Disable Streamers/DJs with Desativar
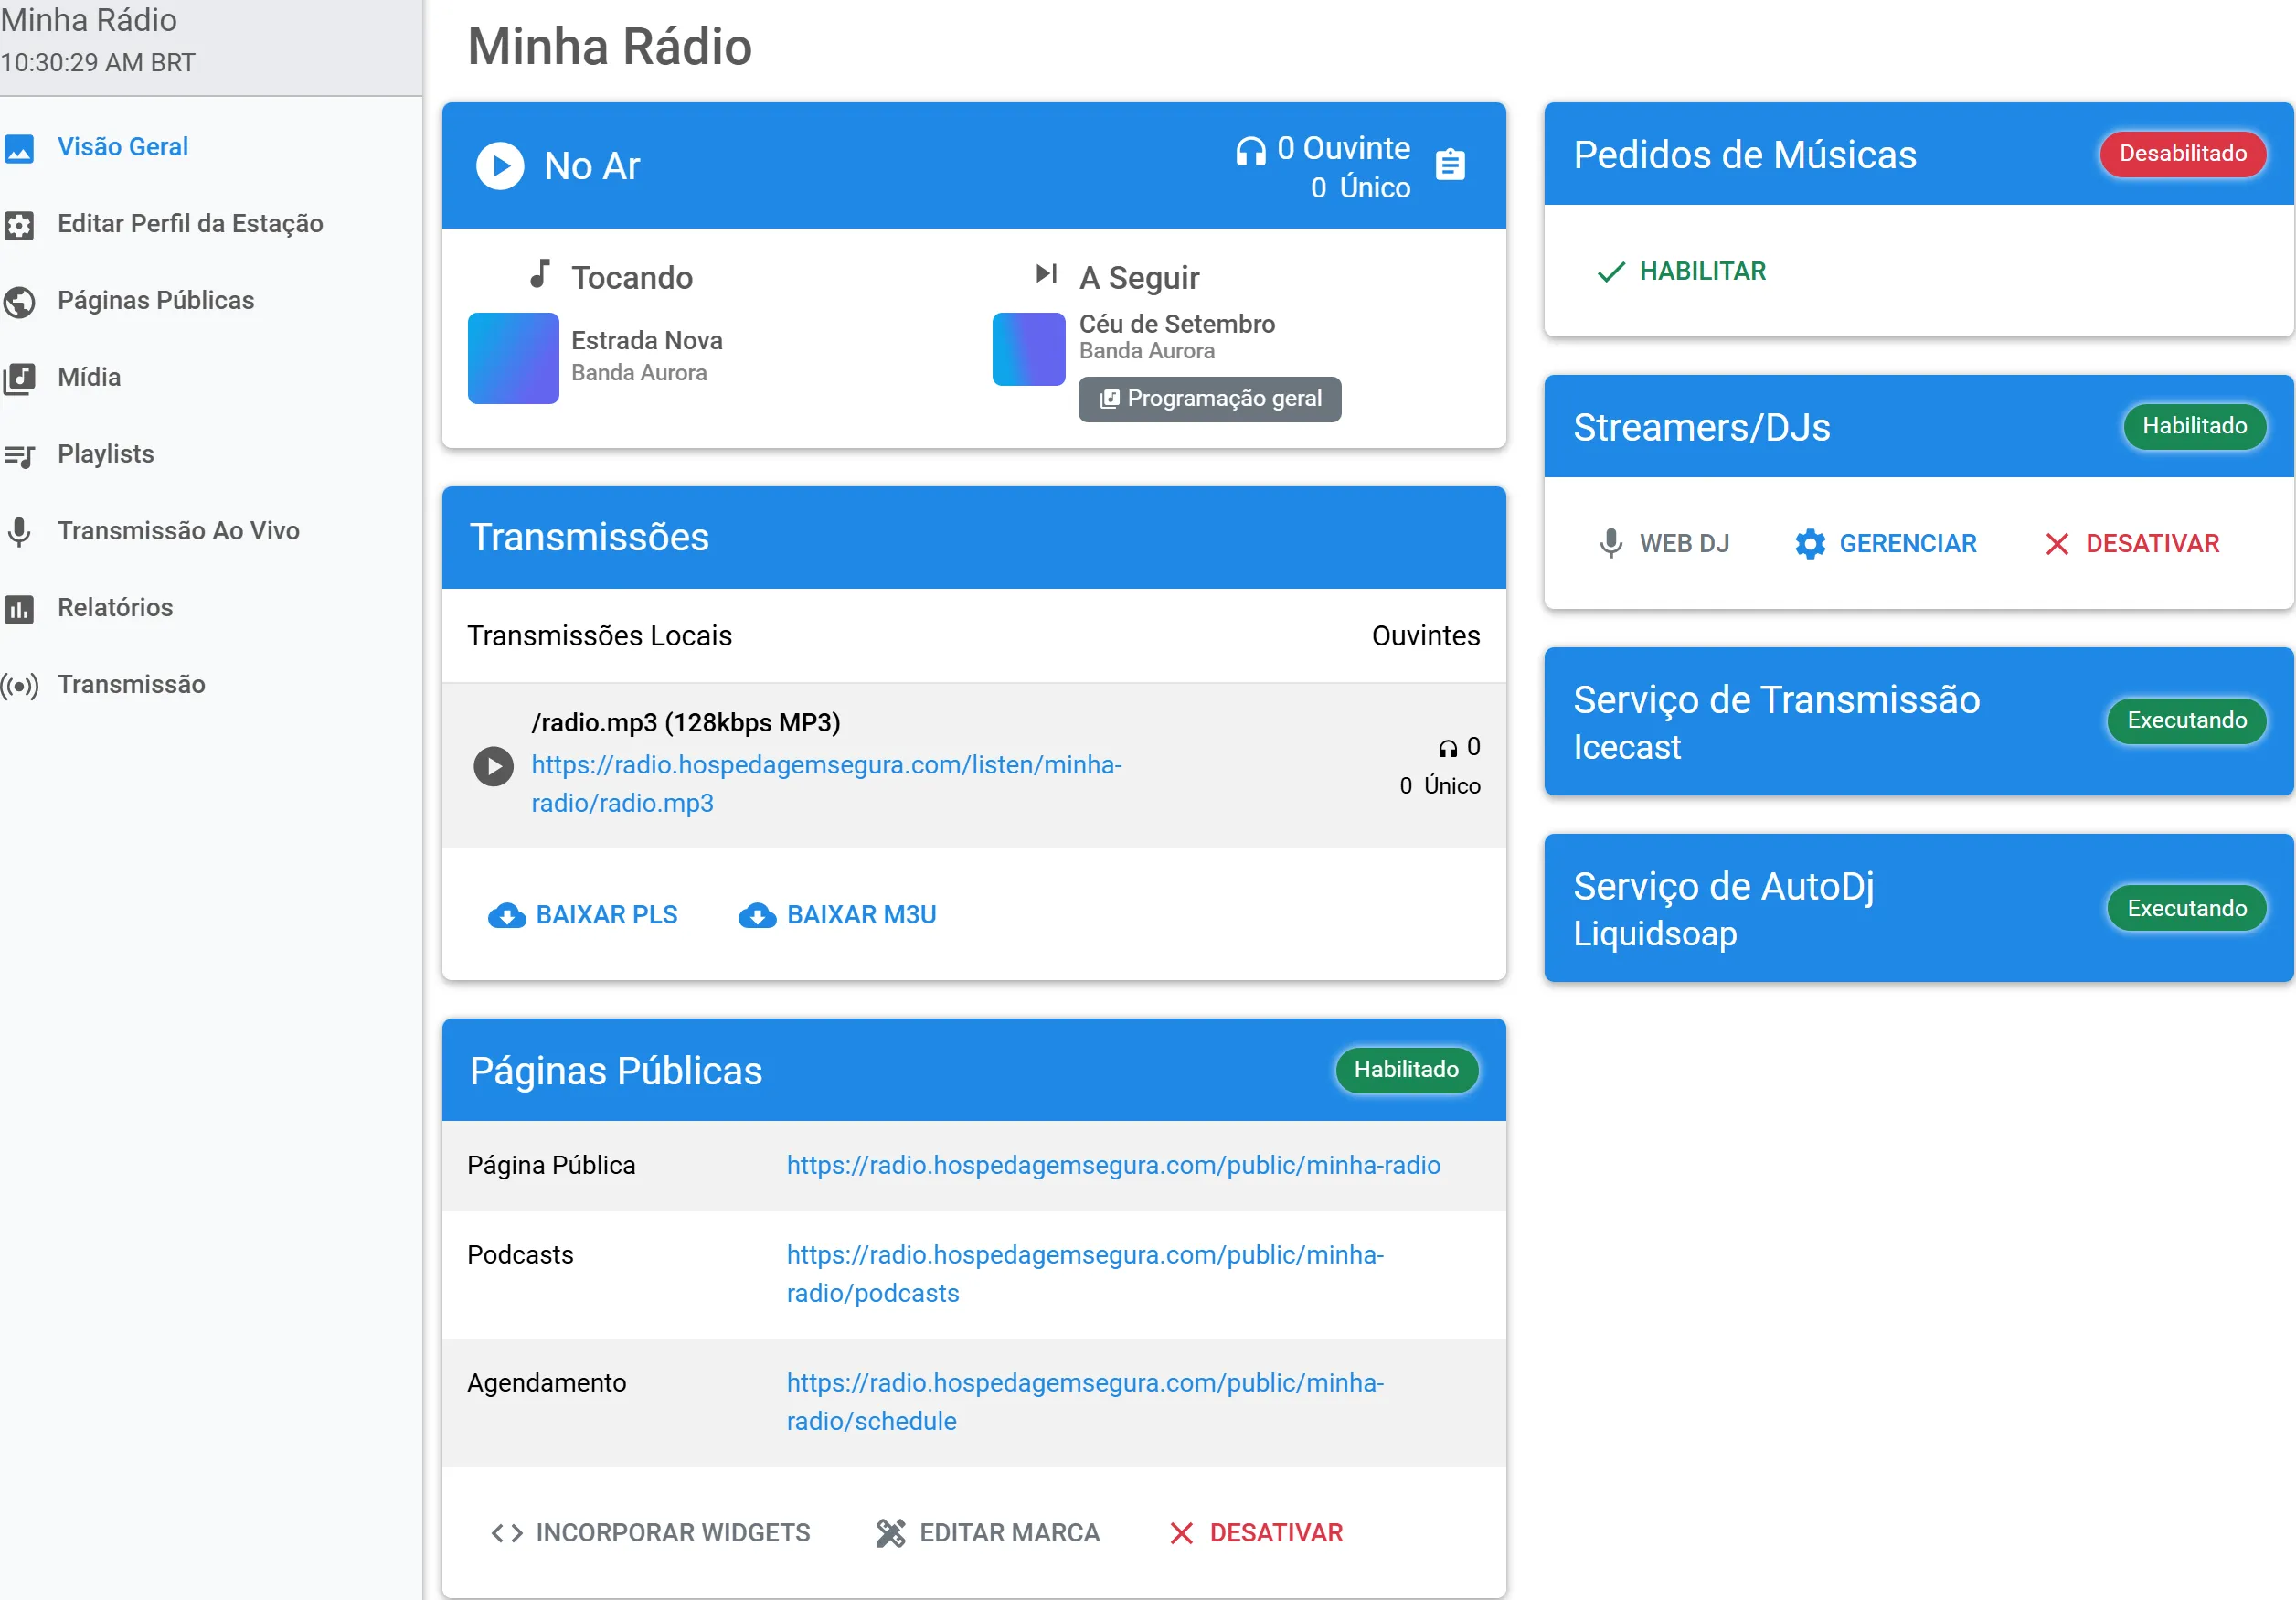Screen dimensions: 2296x1600 [x=2132, y=544]
